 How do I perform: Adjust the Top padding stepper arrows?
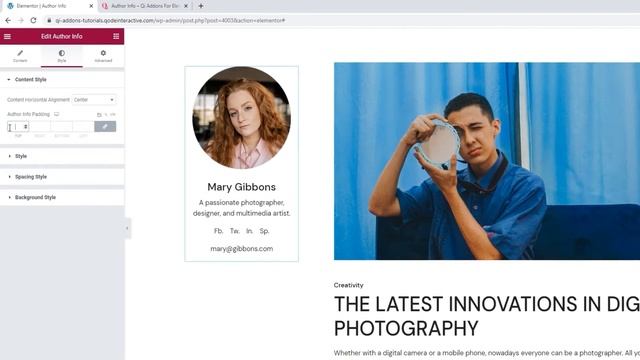pyautogui.click(x=26, y=127)
